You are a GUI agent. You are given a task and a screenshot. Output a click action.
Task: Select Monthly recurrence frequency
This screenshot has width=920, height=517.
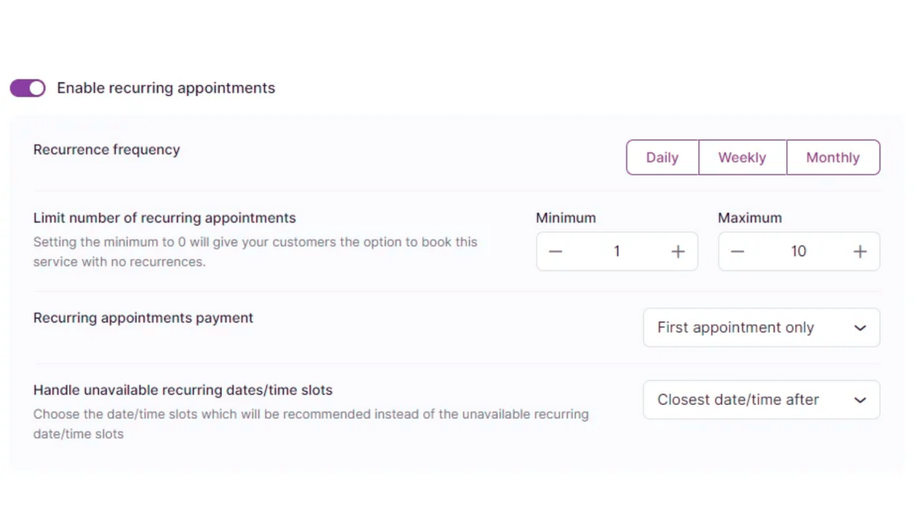833,158
